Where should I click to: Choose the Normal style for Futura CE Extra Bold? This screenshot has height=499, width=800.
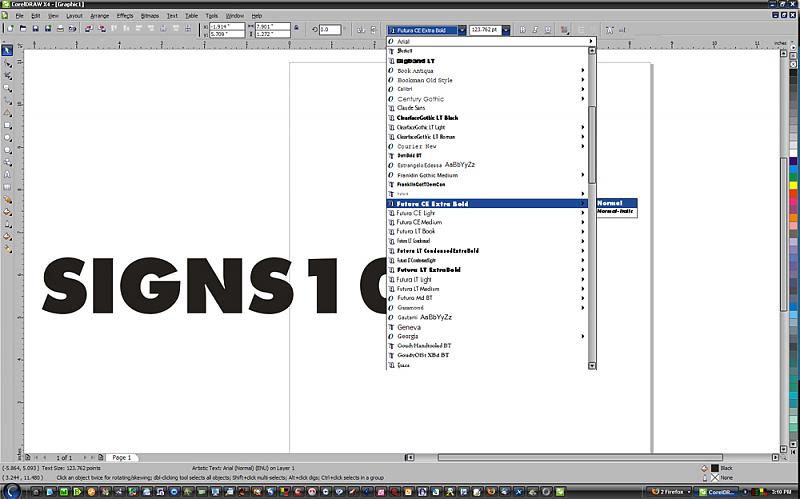point(617,203)
